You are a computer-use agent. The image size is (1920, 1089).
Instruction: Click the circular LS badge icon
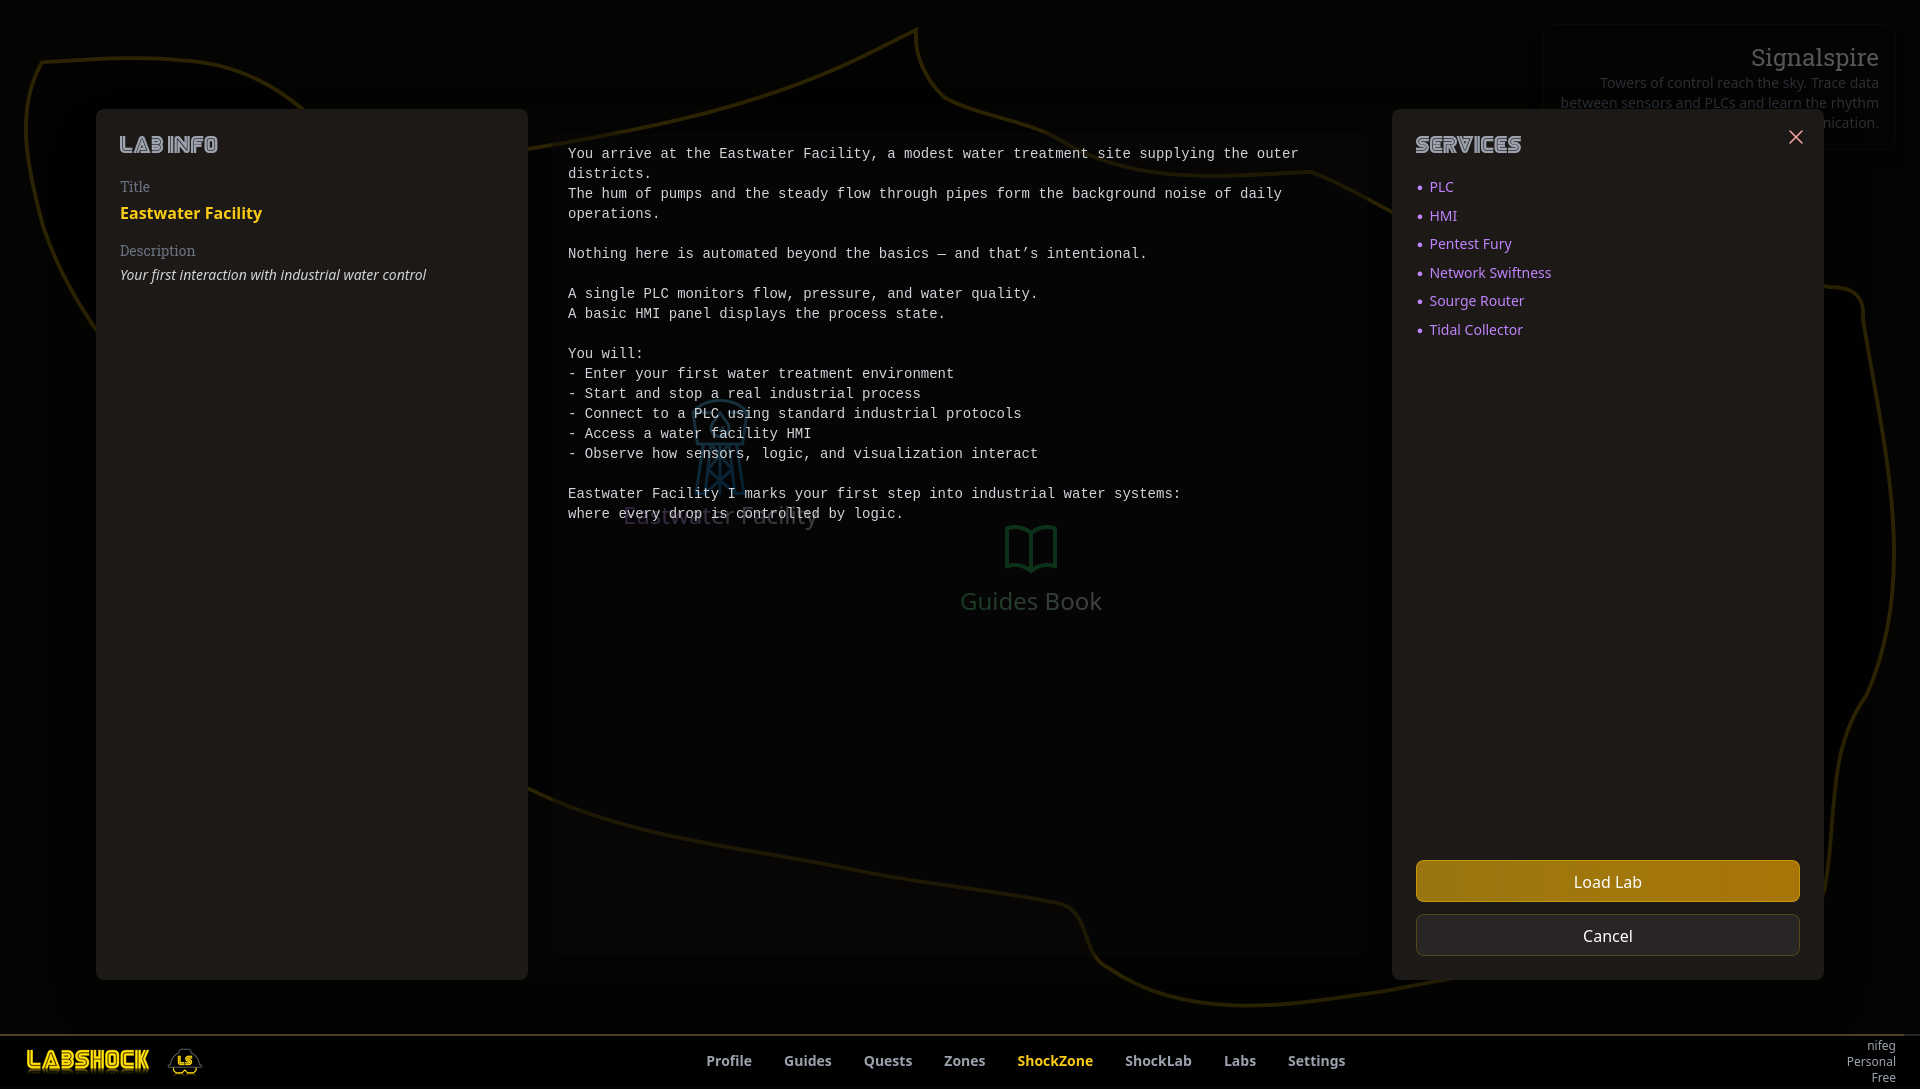click(185, 1062)
